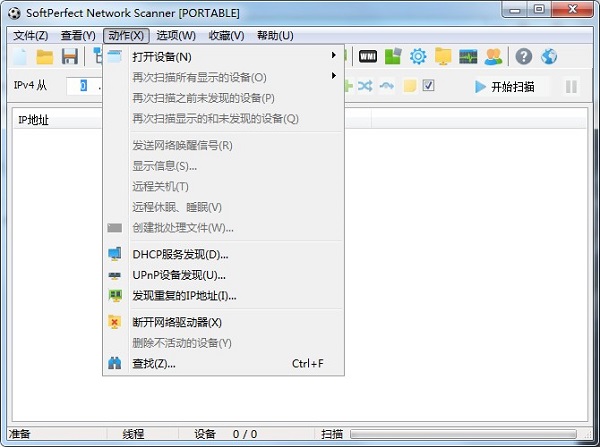Viewport: 600px width, 447px height.
Task: Click the shuffle arrows icon
Action: tap(365, 86)
